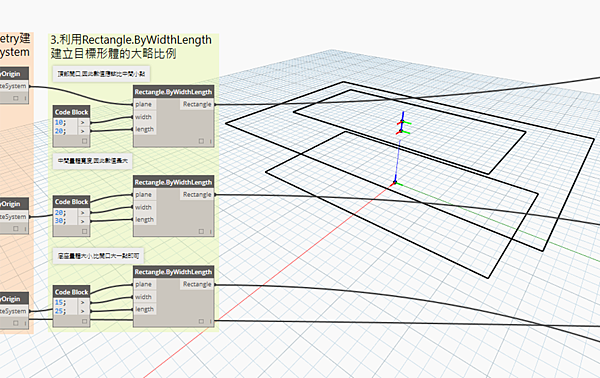Select the plane input of top Rectangle node
The width and height of the screenshot is (600, 378).
pyautogui.click(x=144, y=104)
